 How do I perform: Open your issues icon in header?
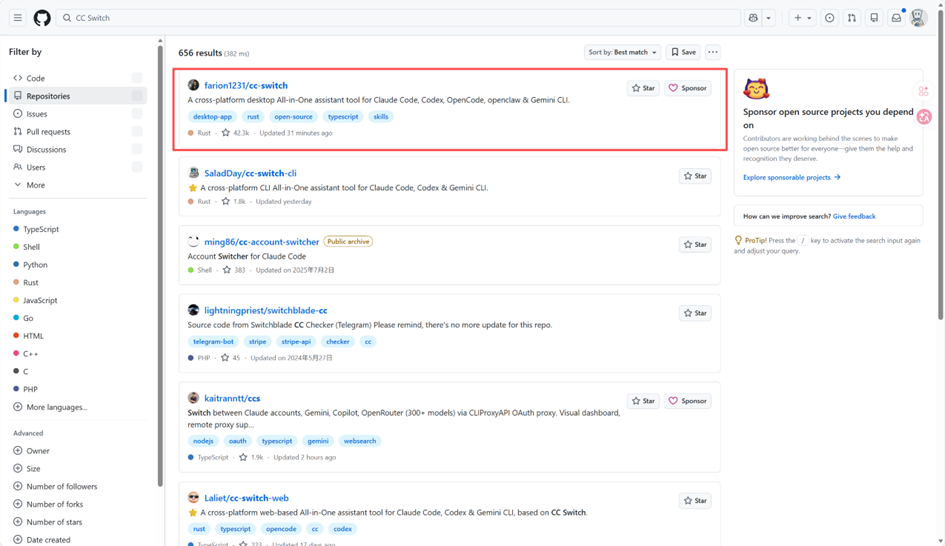(x=830, y=18)
